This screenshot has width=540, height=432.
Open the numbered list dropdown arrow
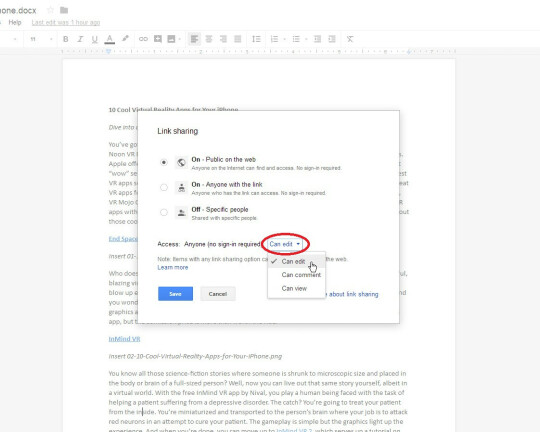(x=284, y=39)
